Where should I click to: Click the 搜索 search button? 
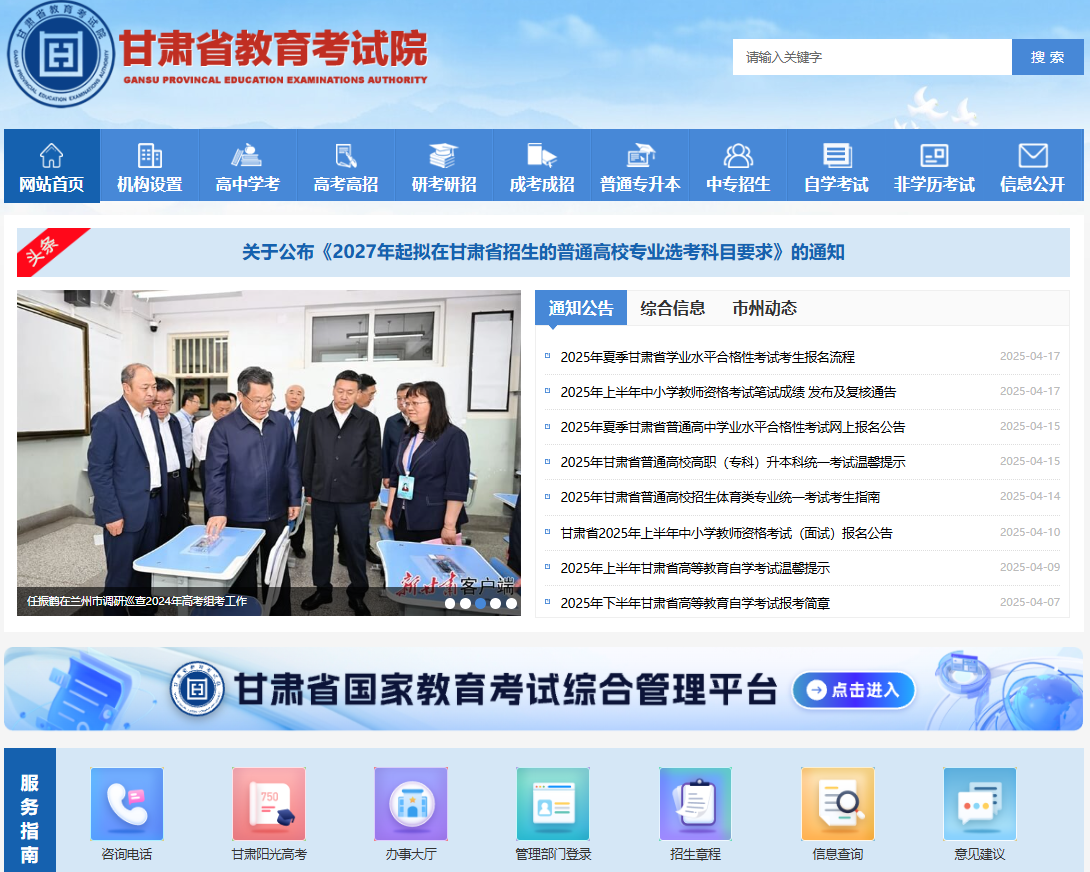(1047, 56)
